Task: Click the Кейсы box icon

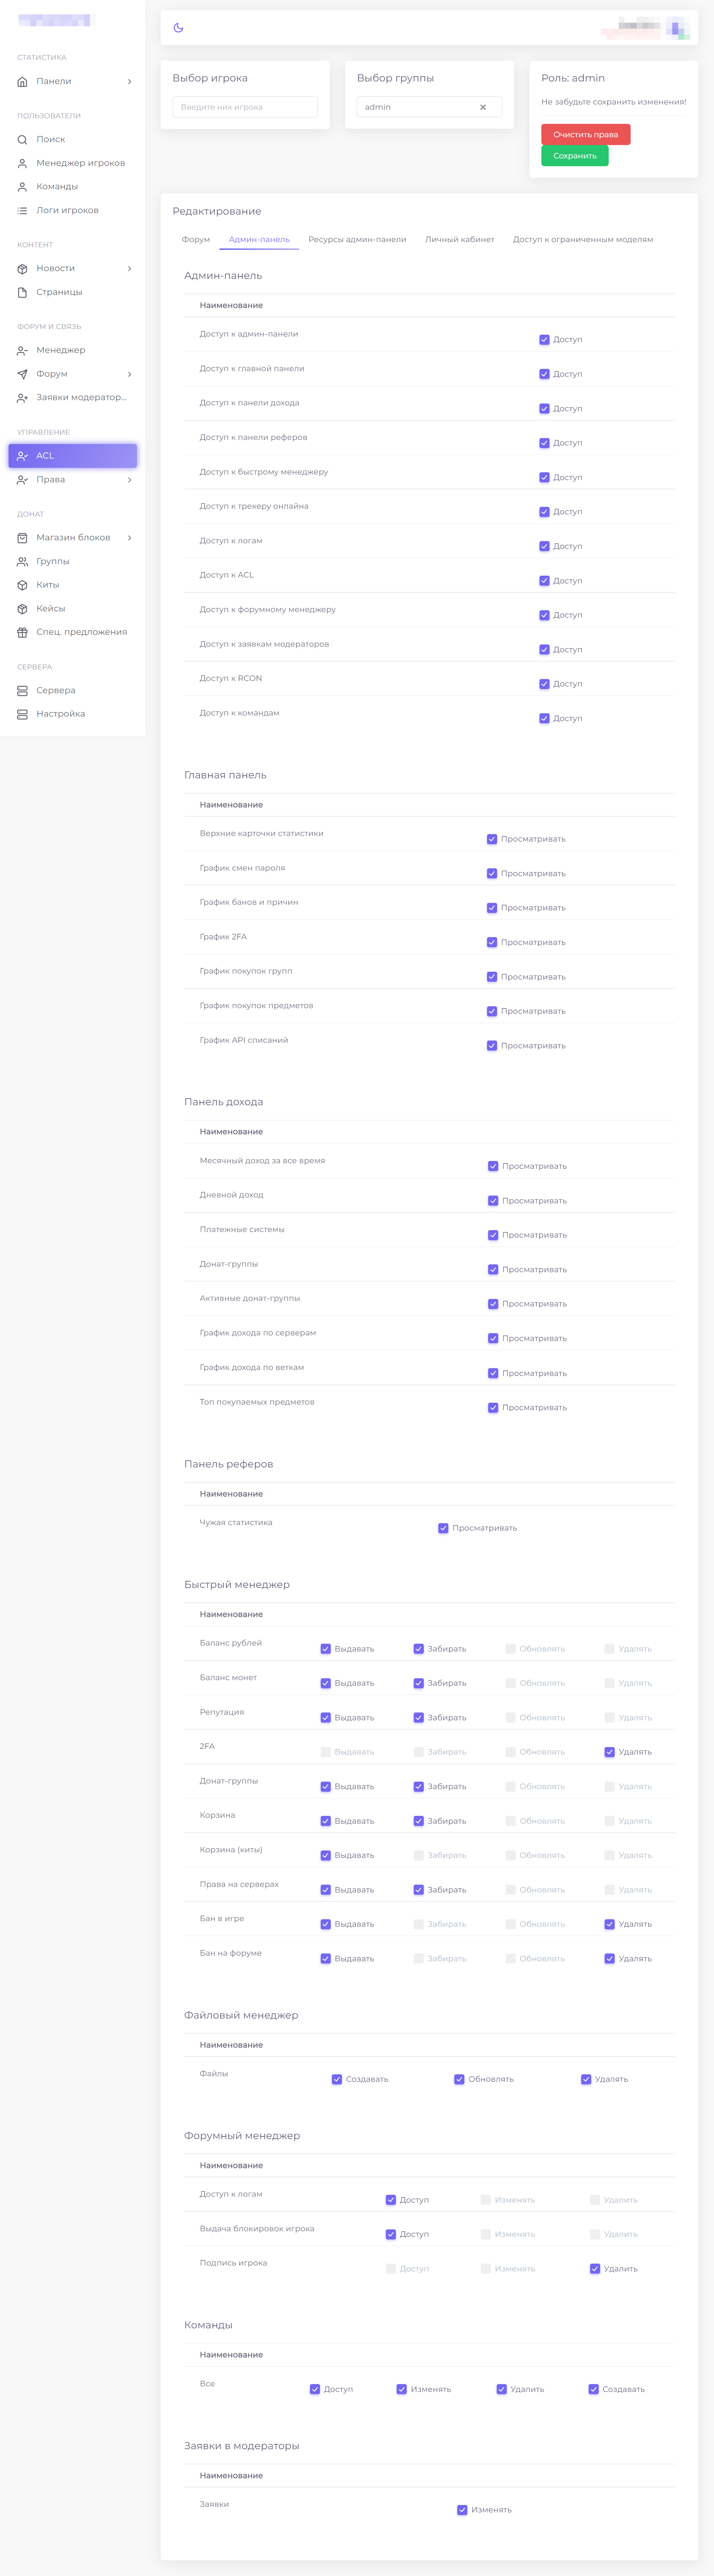Action: pyautogui.click(x=22, y=609)
